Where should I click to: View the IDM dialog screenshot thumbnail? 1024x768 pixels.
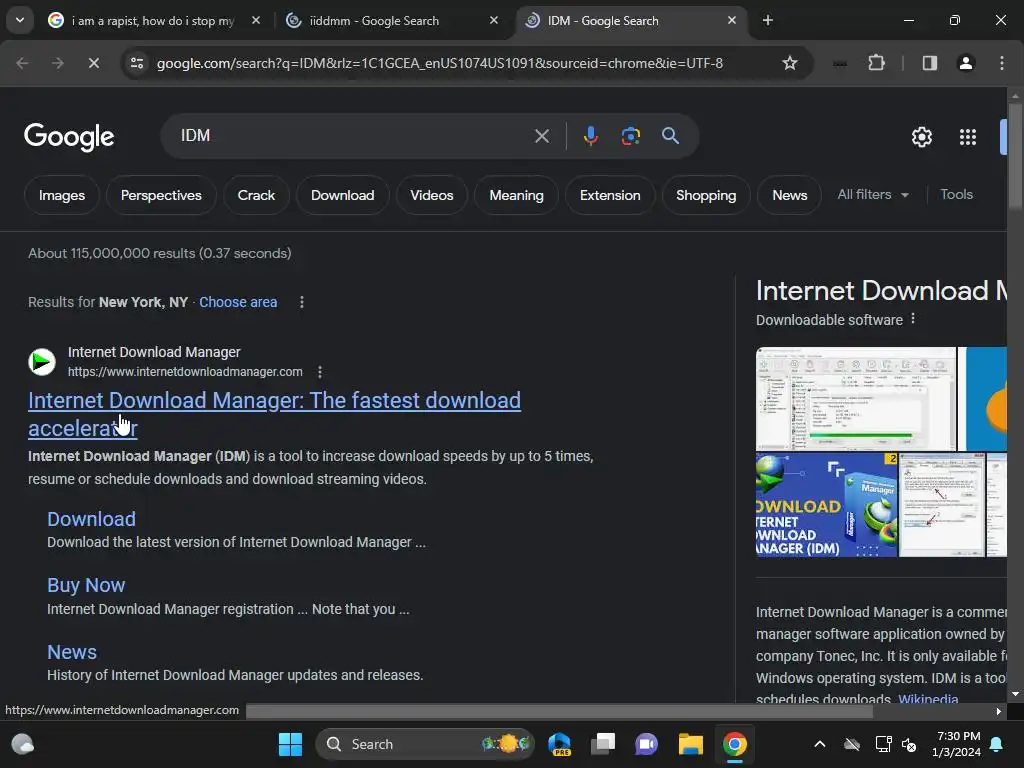pos(942,505)
